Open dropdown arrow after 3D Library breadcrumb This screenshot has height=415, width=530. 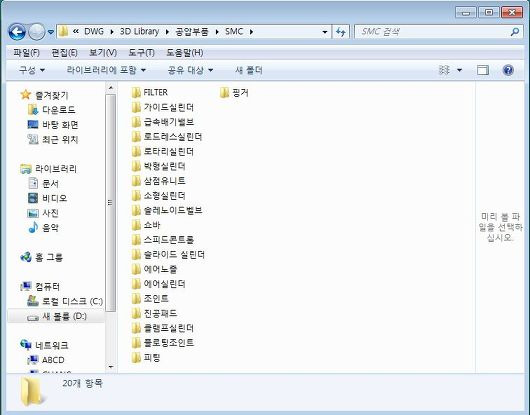coord(167,32)
